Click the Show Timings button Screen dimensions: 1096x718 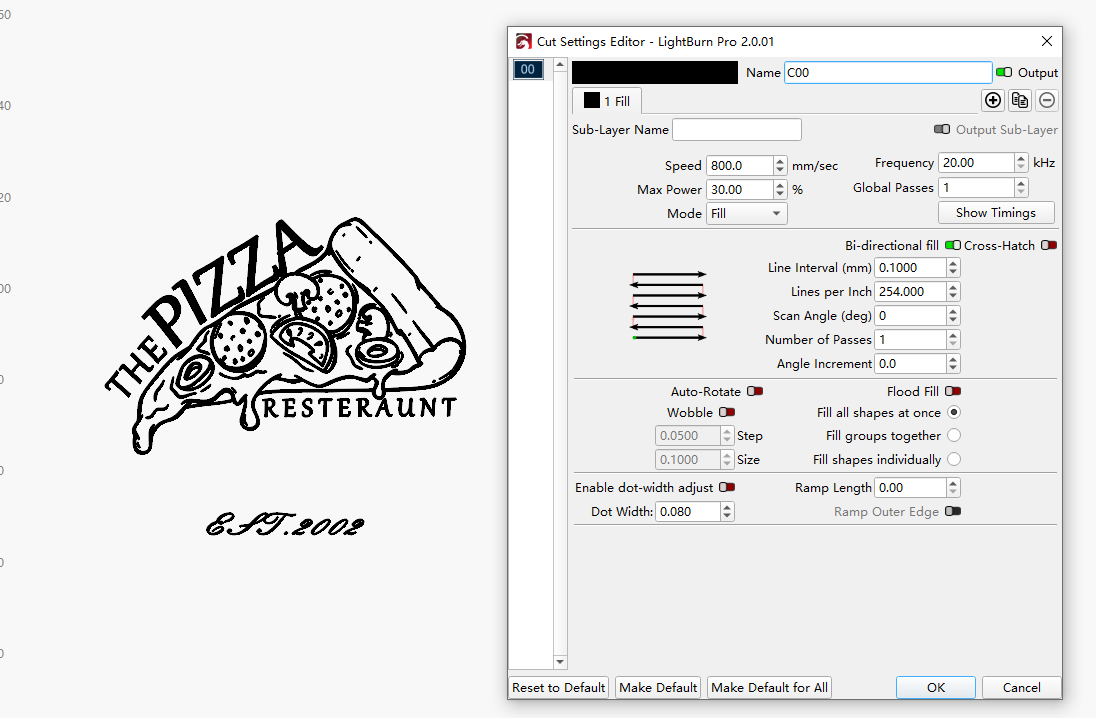[996, 213]
